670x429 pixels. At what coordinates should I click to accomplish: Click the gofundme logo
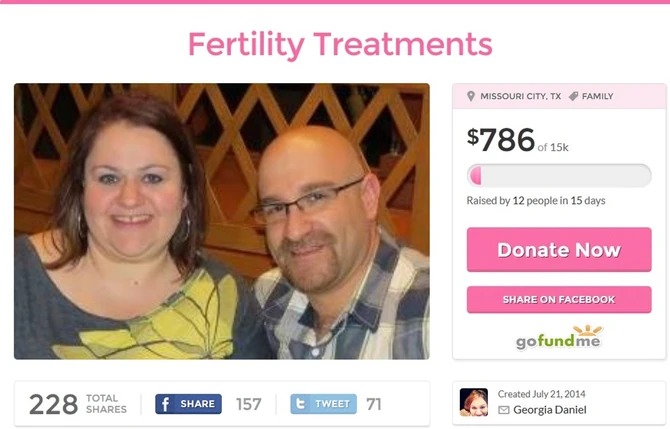(559, 338)
